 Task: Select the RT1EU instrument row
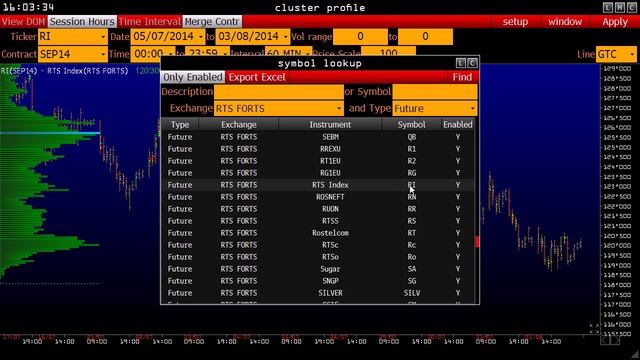click(x=318, y=161)
